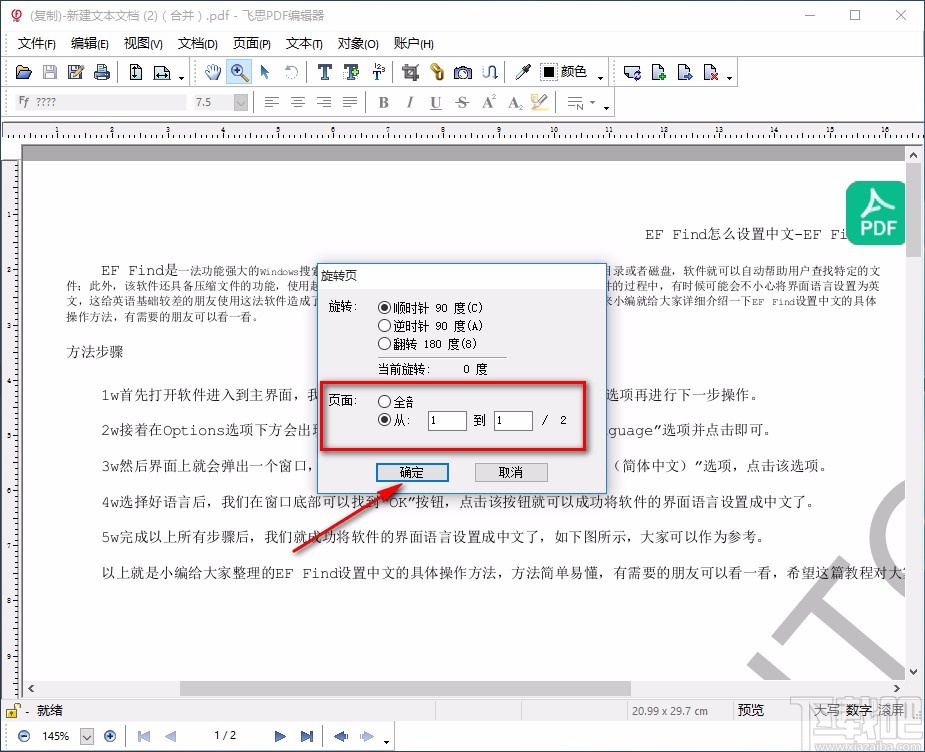The image size is (925, 752).
Task: Click the Save As pencil-disk icon
Action: point(76,73)
